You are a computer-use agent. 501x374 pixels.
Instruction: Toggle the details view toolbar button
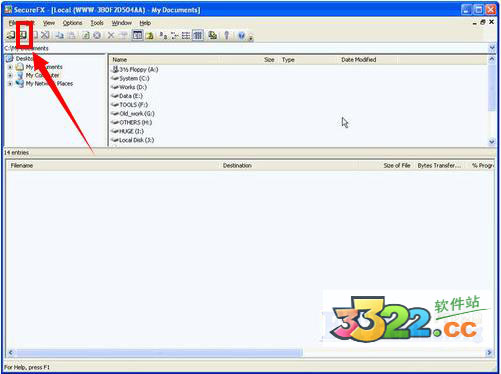(198, 35)
